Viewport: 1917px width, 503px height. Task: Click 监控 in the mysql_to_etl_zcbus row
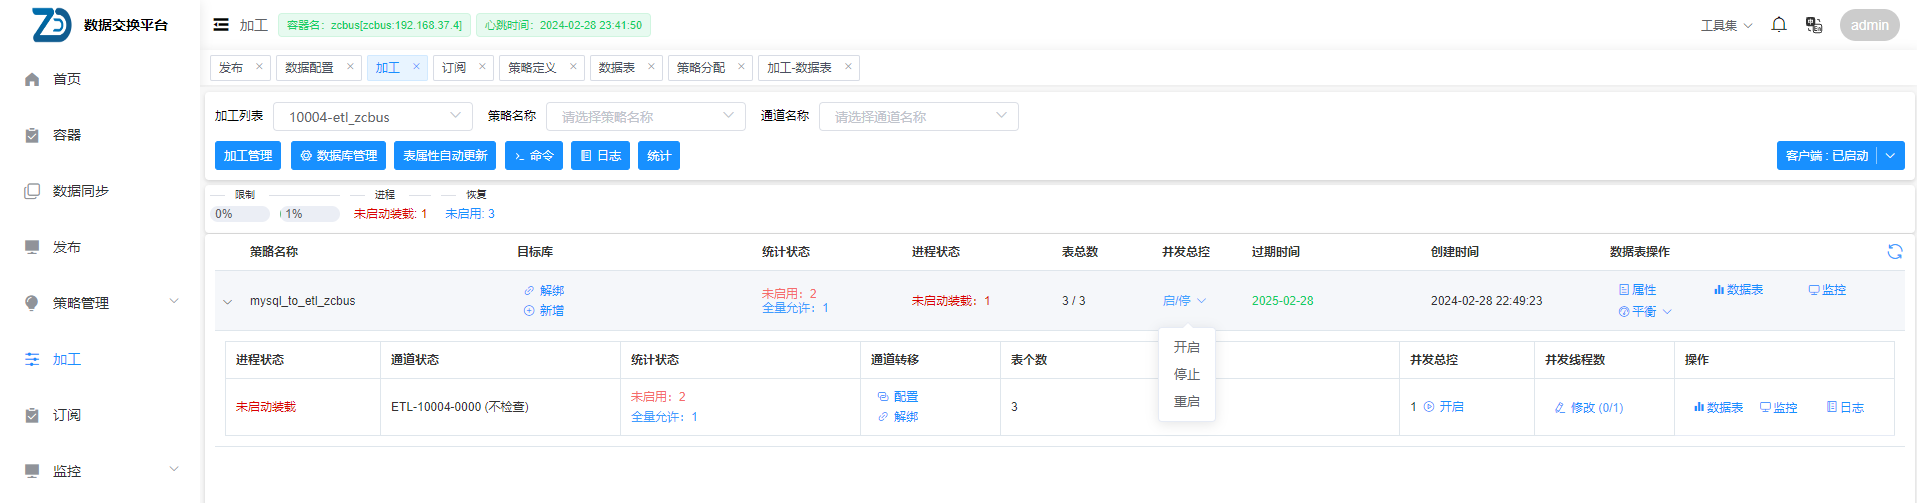(1827, 290)
